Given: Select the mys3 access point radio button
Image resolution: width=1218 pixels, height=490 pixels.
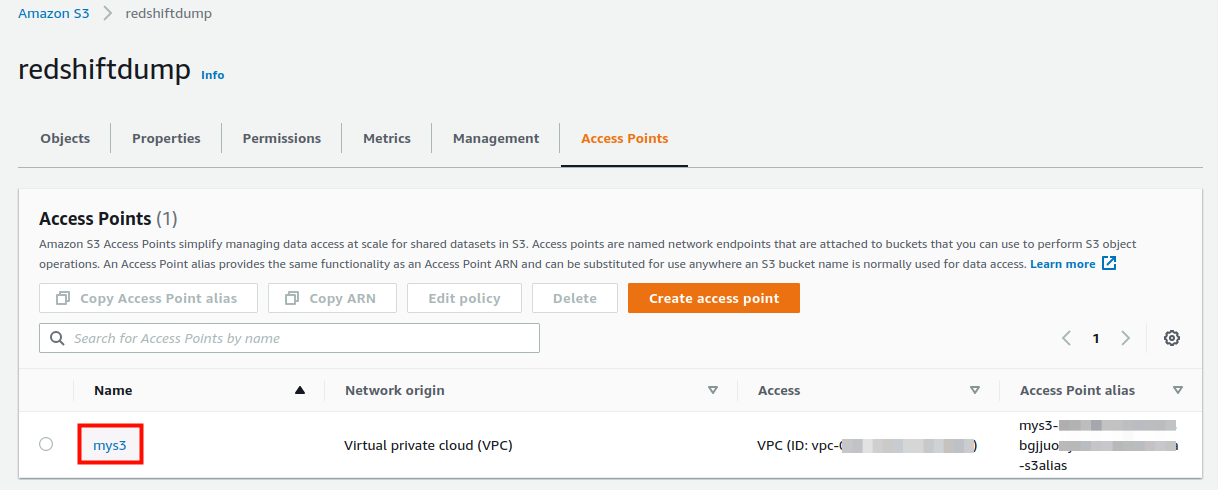Looking at the screenshot, I should click(46, 444).
